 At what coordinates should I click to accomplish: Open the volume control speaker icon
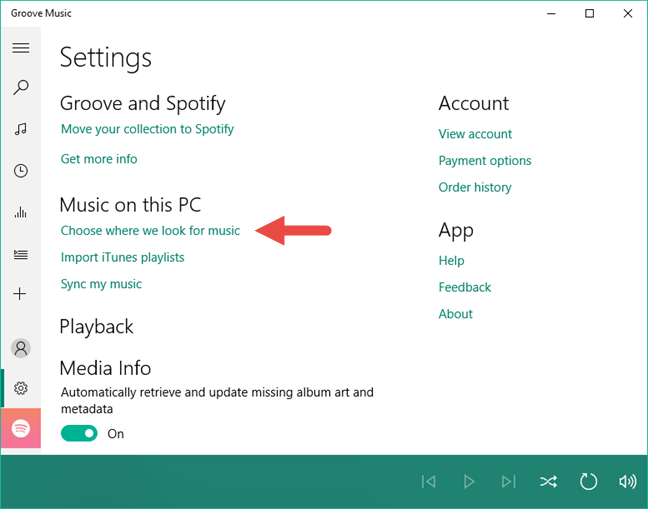(627, 481)
